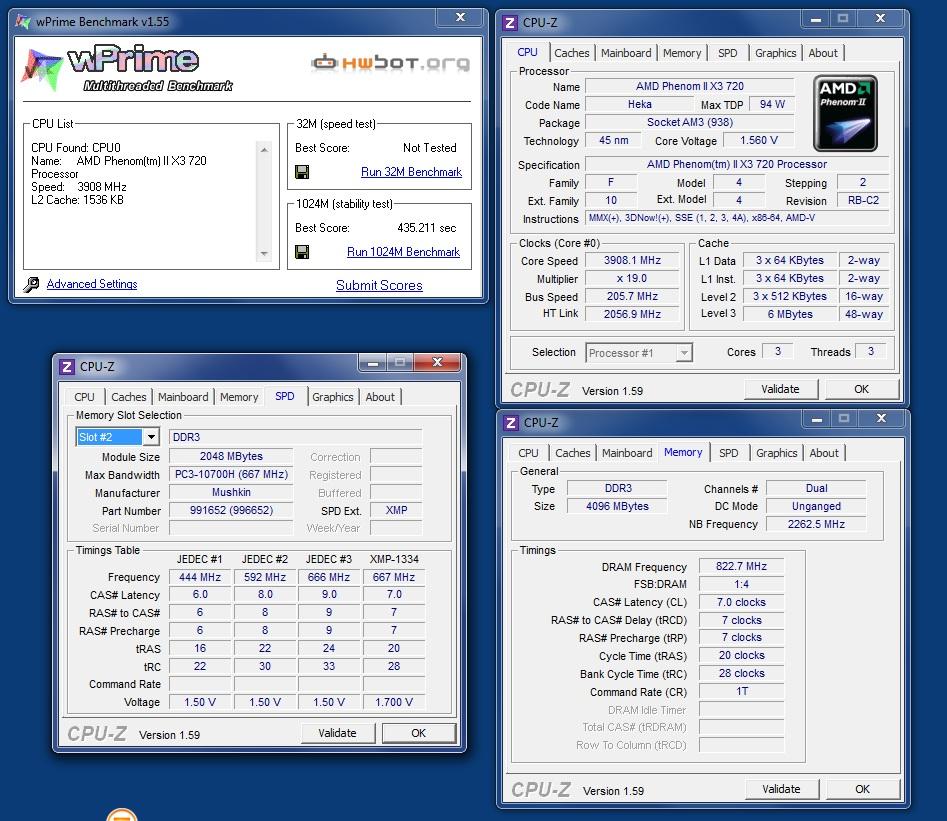Run the 1024M Benchmark
Image resolution: width=947 pixels, height=821 pixels.
[403, 252]
